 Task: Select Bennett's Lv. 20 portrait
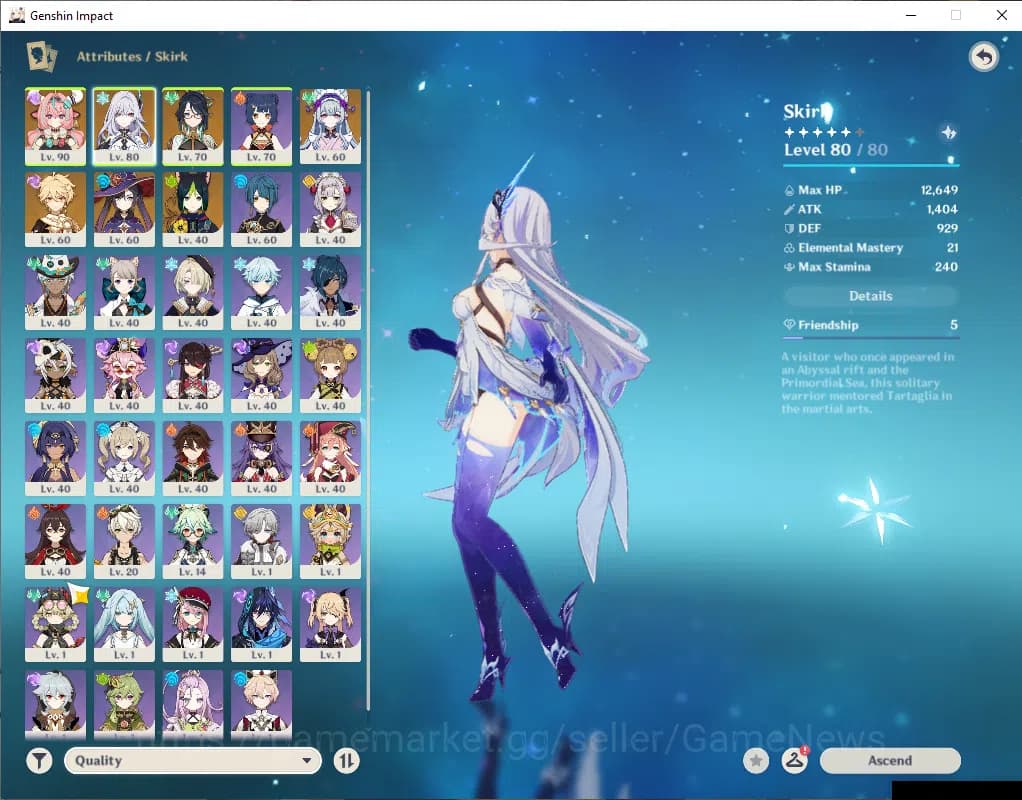(x=124, y=541)
